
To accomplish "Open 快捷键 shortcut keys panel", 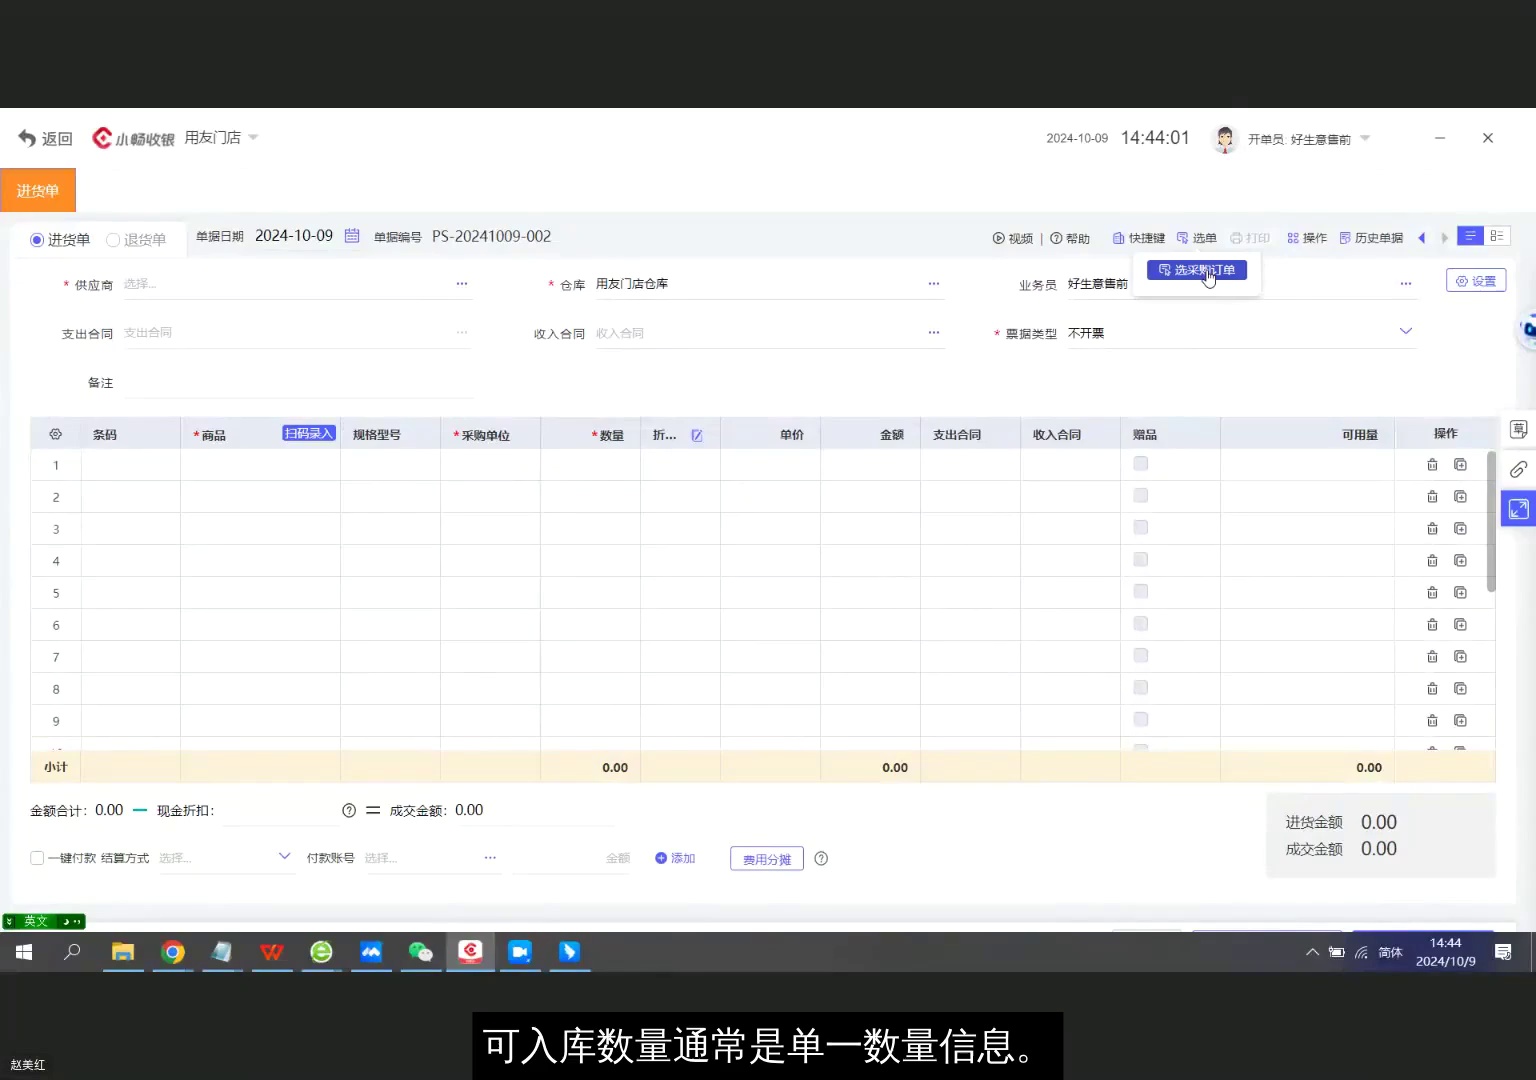I will [x=1138, y=238].
